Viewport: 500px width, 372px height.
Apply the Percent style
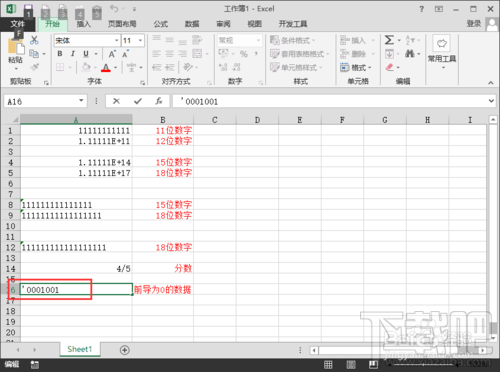click(244, 54)
